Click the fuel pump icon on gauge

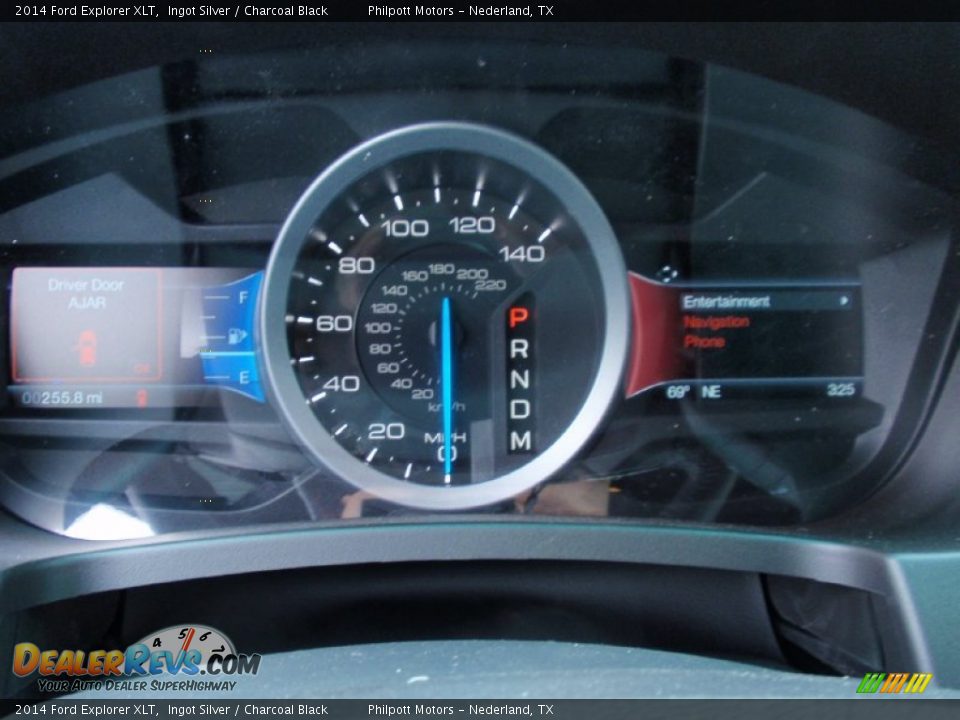238,336
